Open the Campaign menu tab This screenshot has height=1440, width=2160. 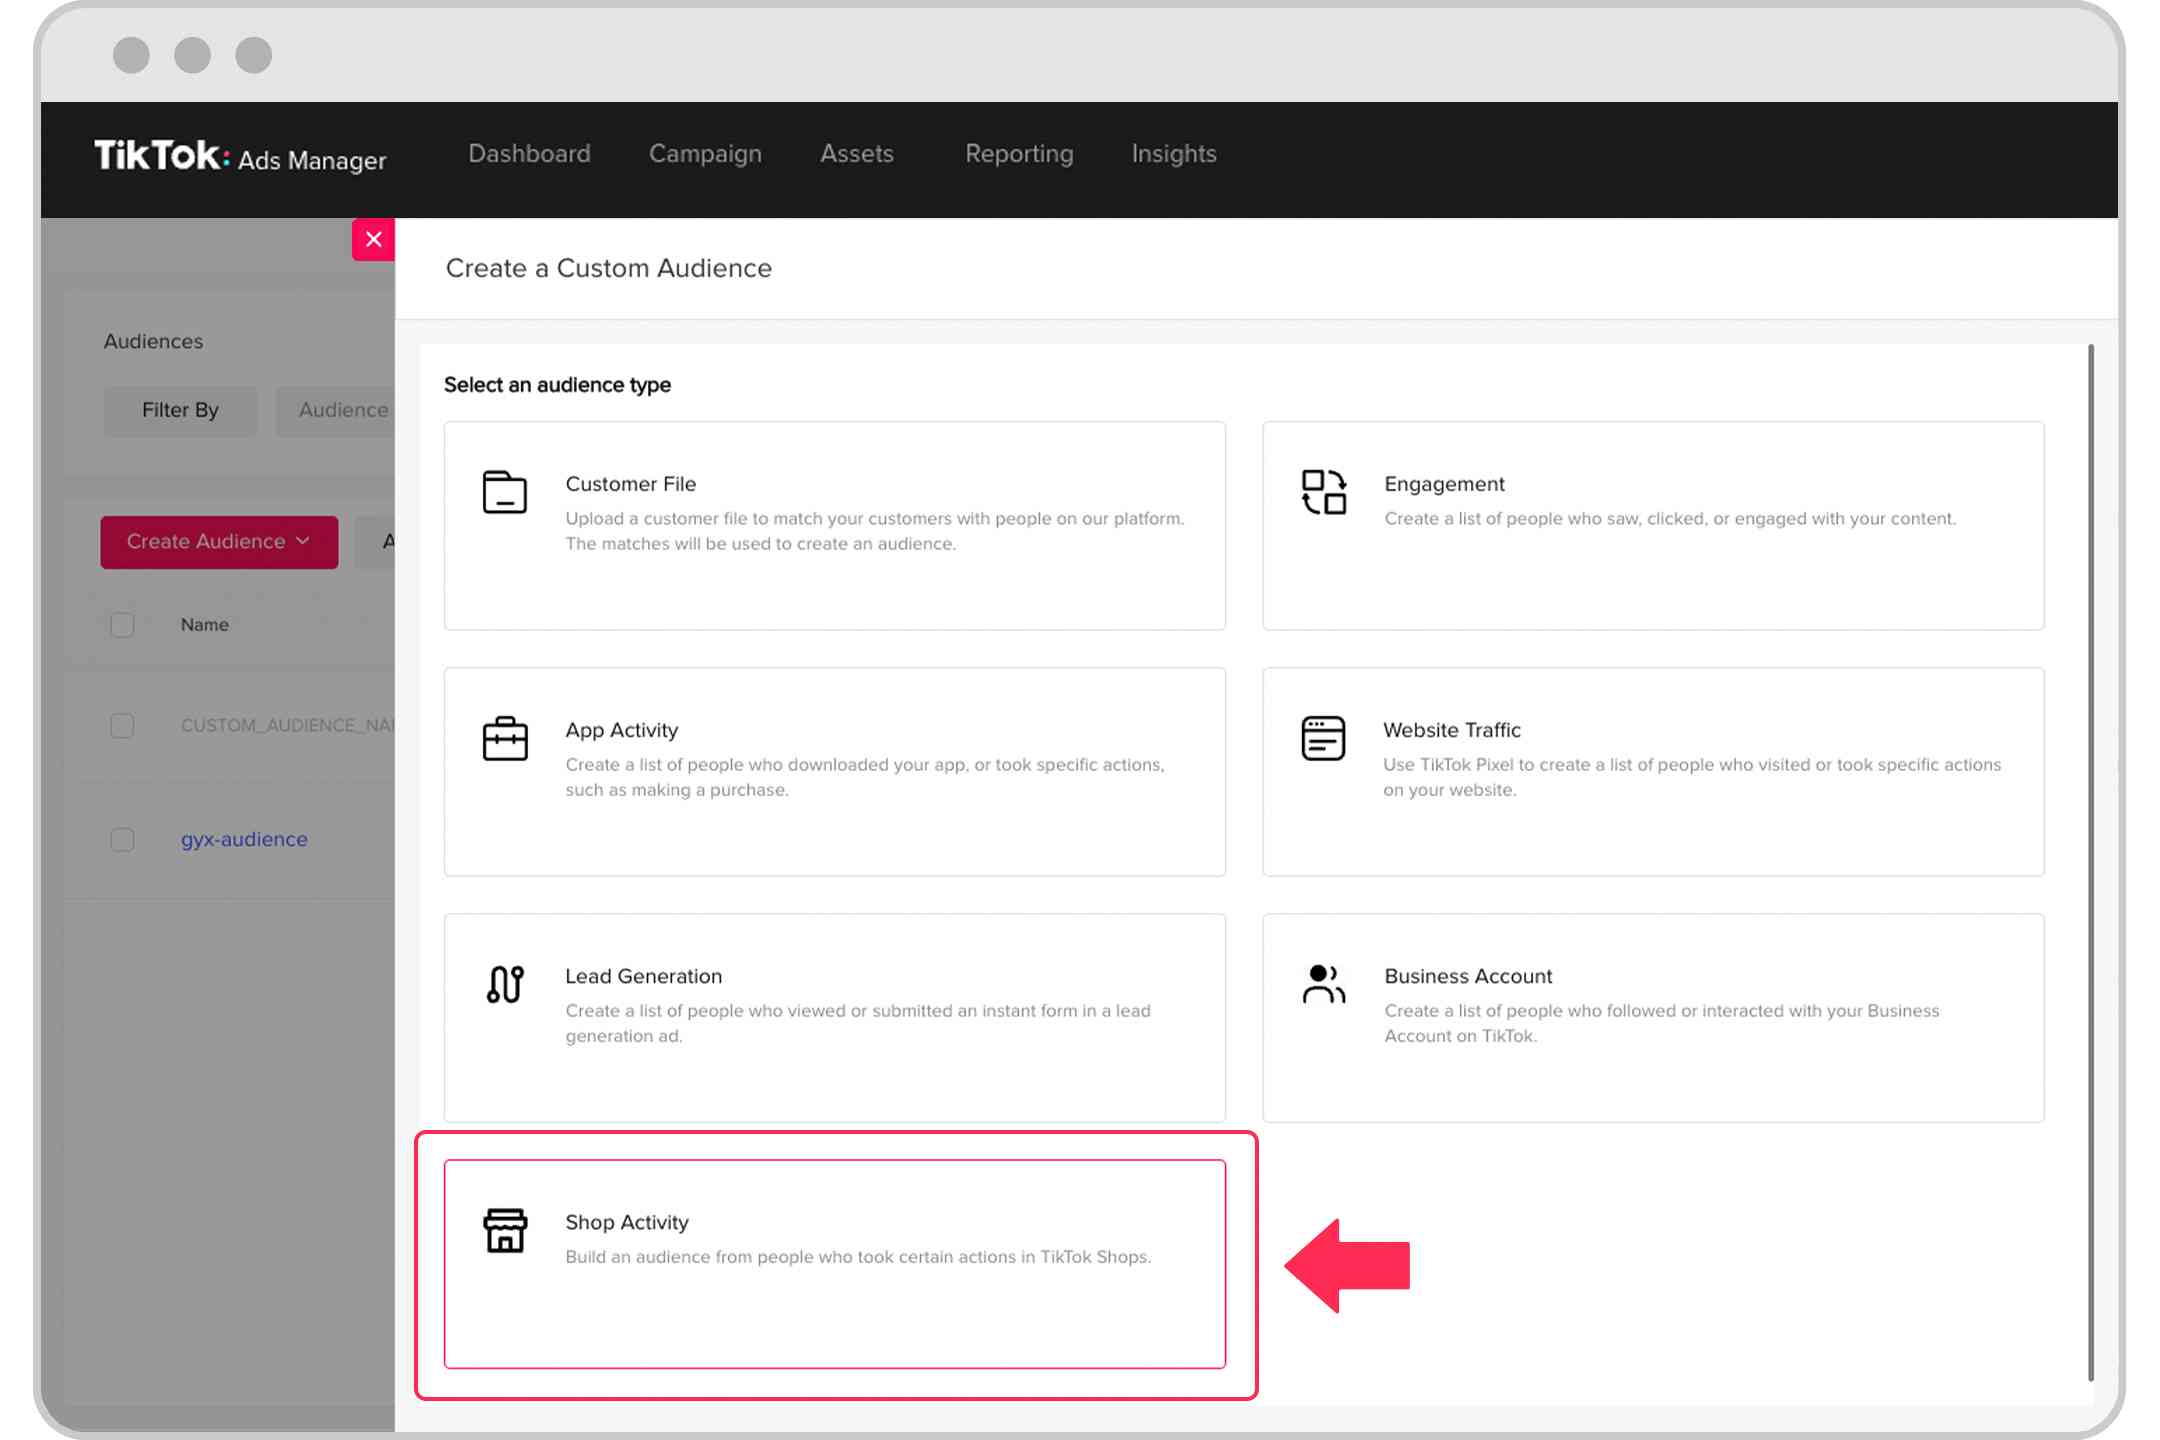[705, 154]
